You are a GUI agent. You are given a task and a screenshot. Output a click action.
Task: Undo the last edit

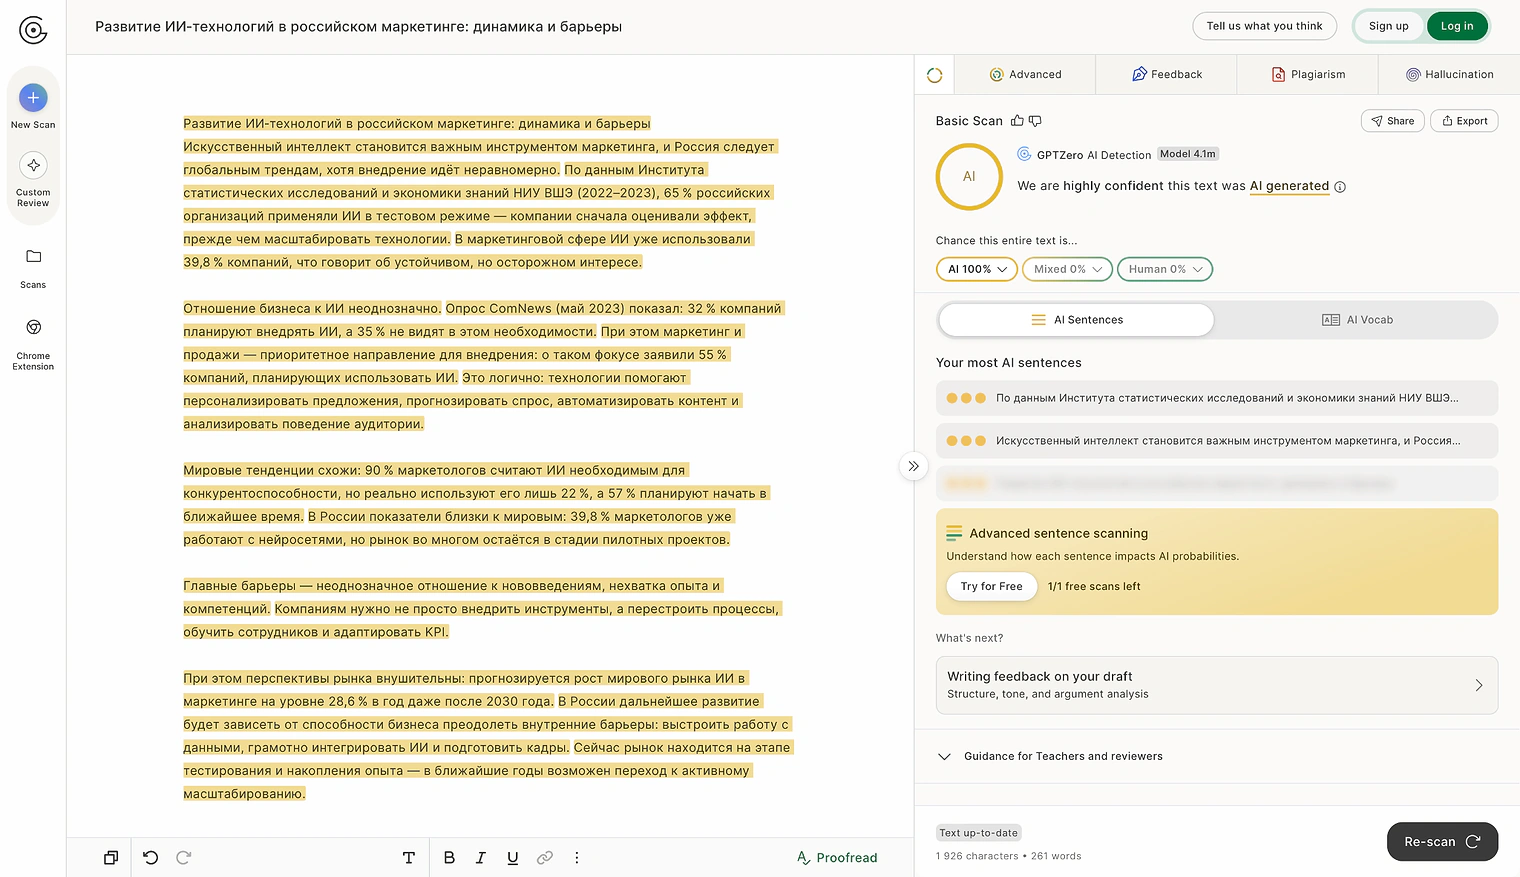pyautogui.click(x=151, y=857)
